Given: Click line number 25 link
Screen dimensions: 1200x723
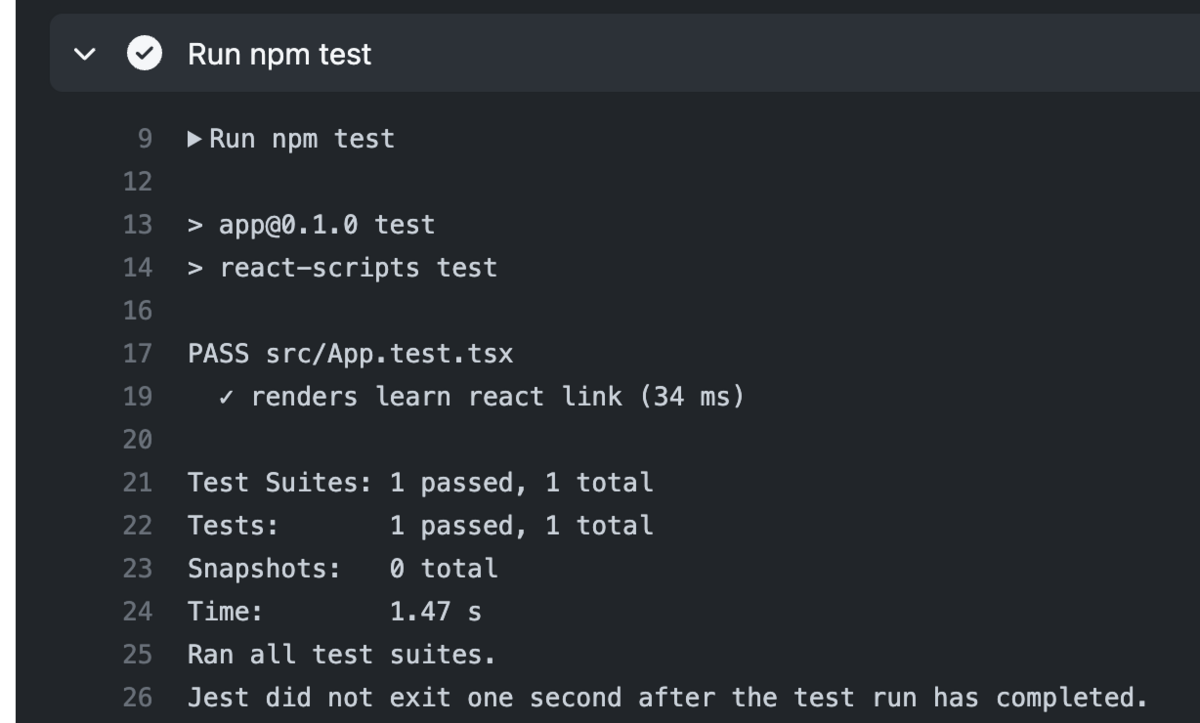Looking at the screenshot, I should click(137, 655).
